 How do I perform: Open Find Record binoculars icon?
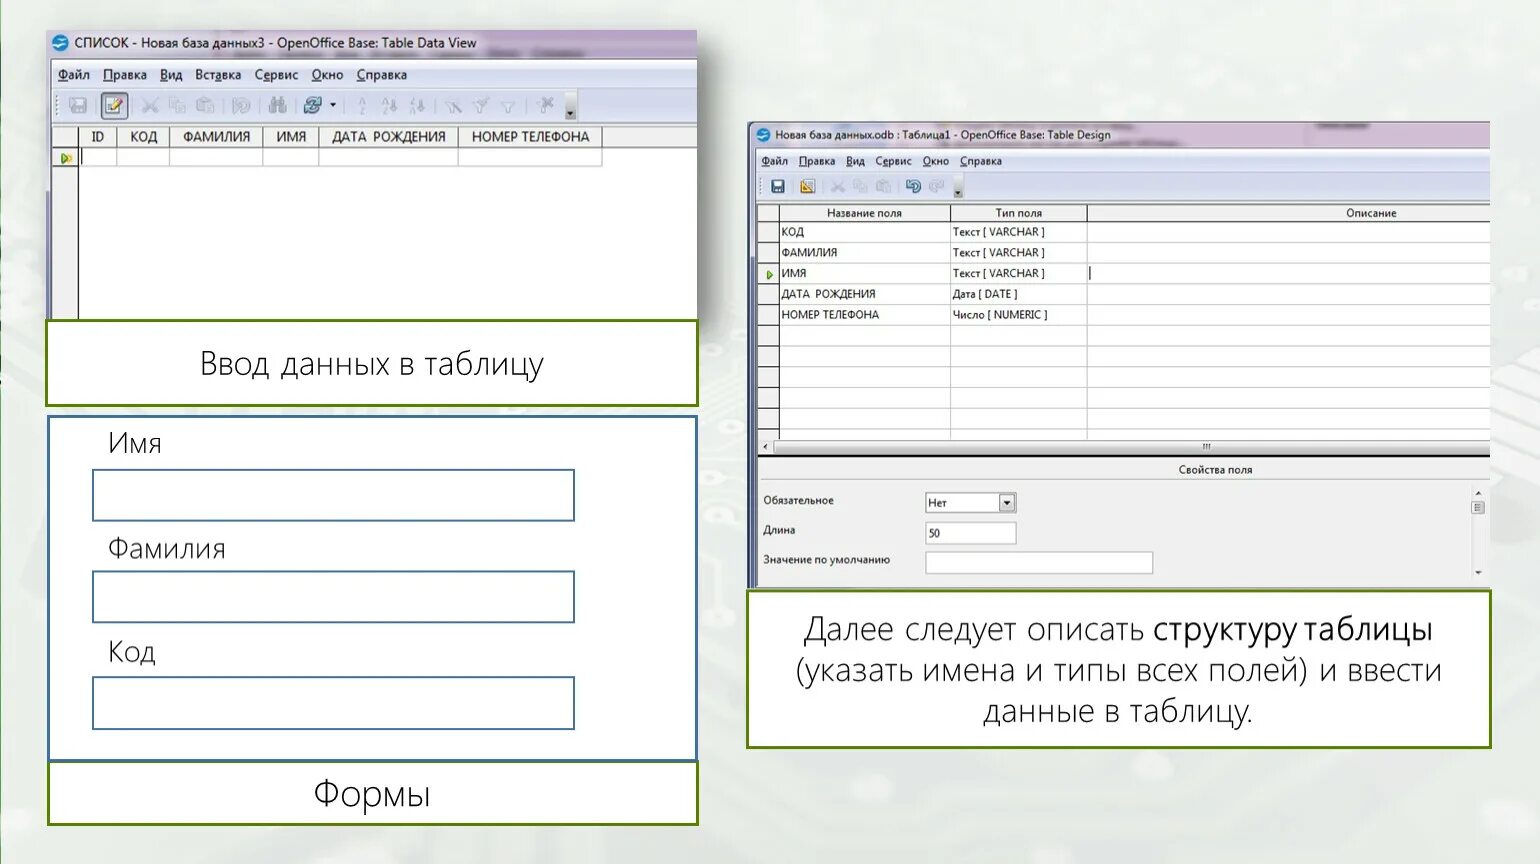click(x=277, y=105)
